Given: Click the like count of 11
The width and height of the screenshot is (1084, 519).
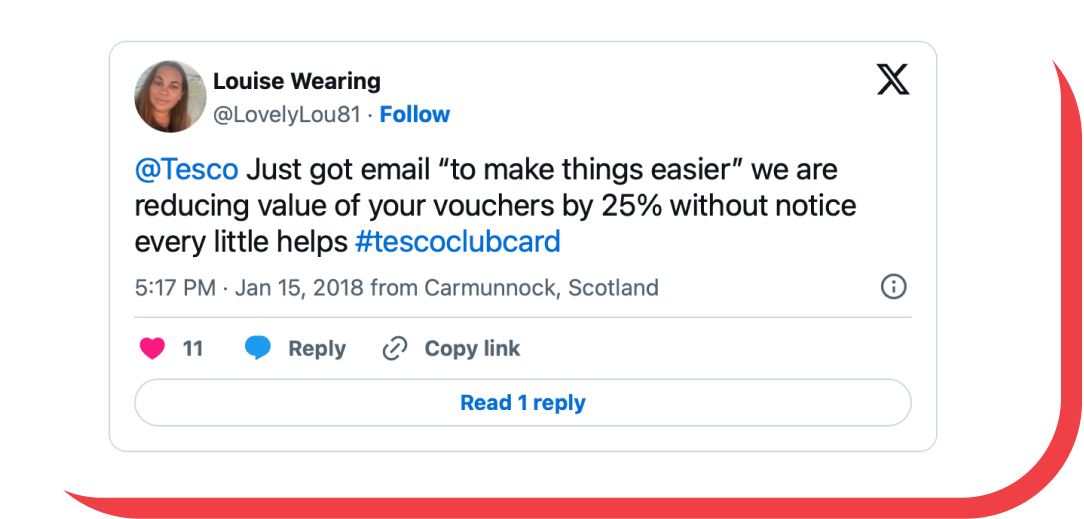Looking at the screenshot, I should click(193, 348).
